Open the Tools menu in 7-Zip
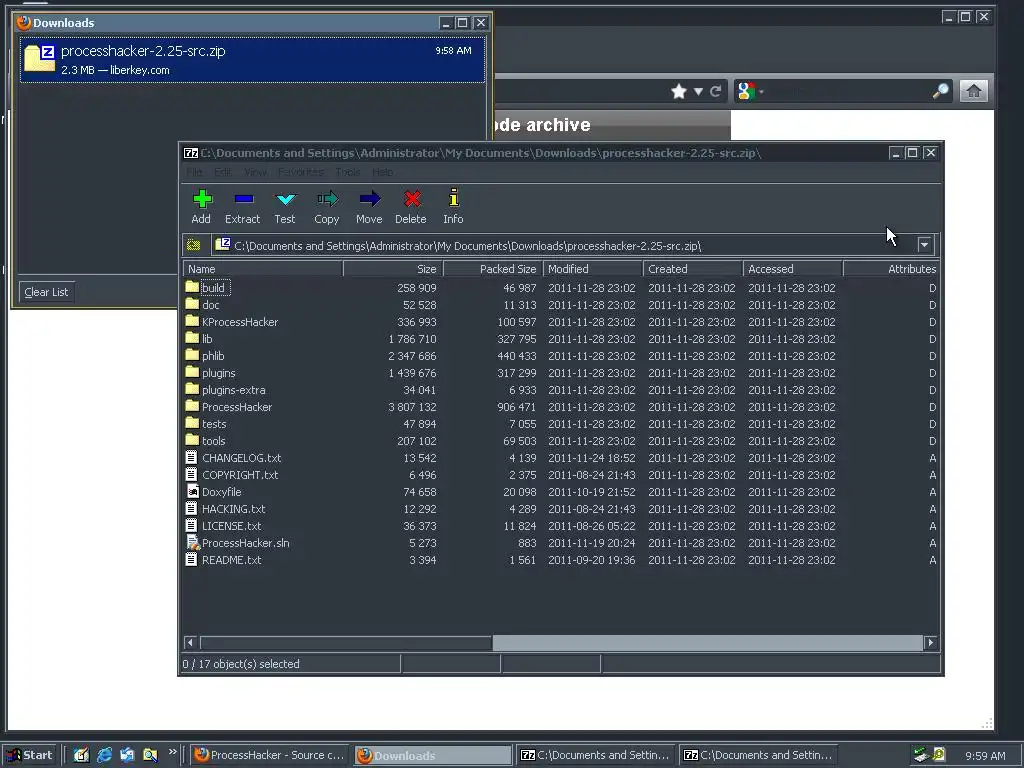The image size is (1024, 768). point(347,172)
